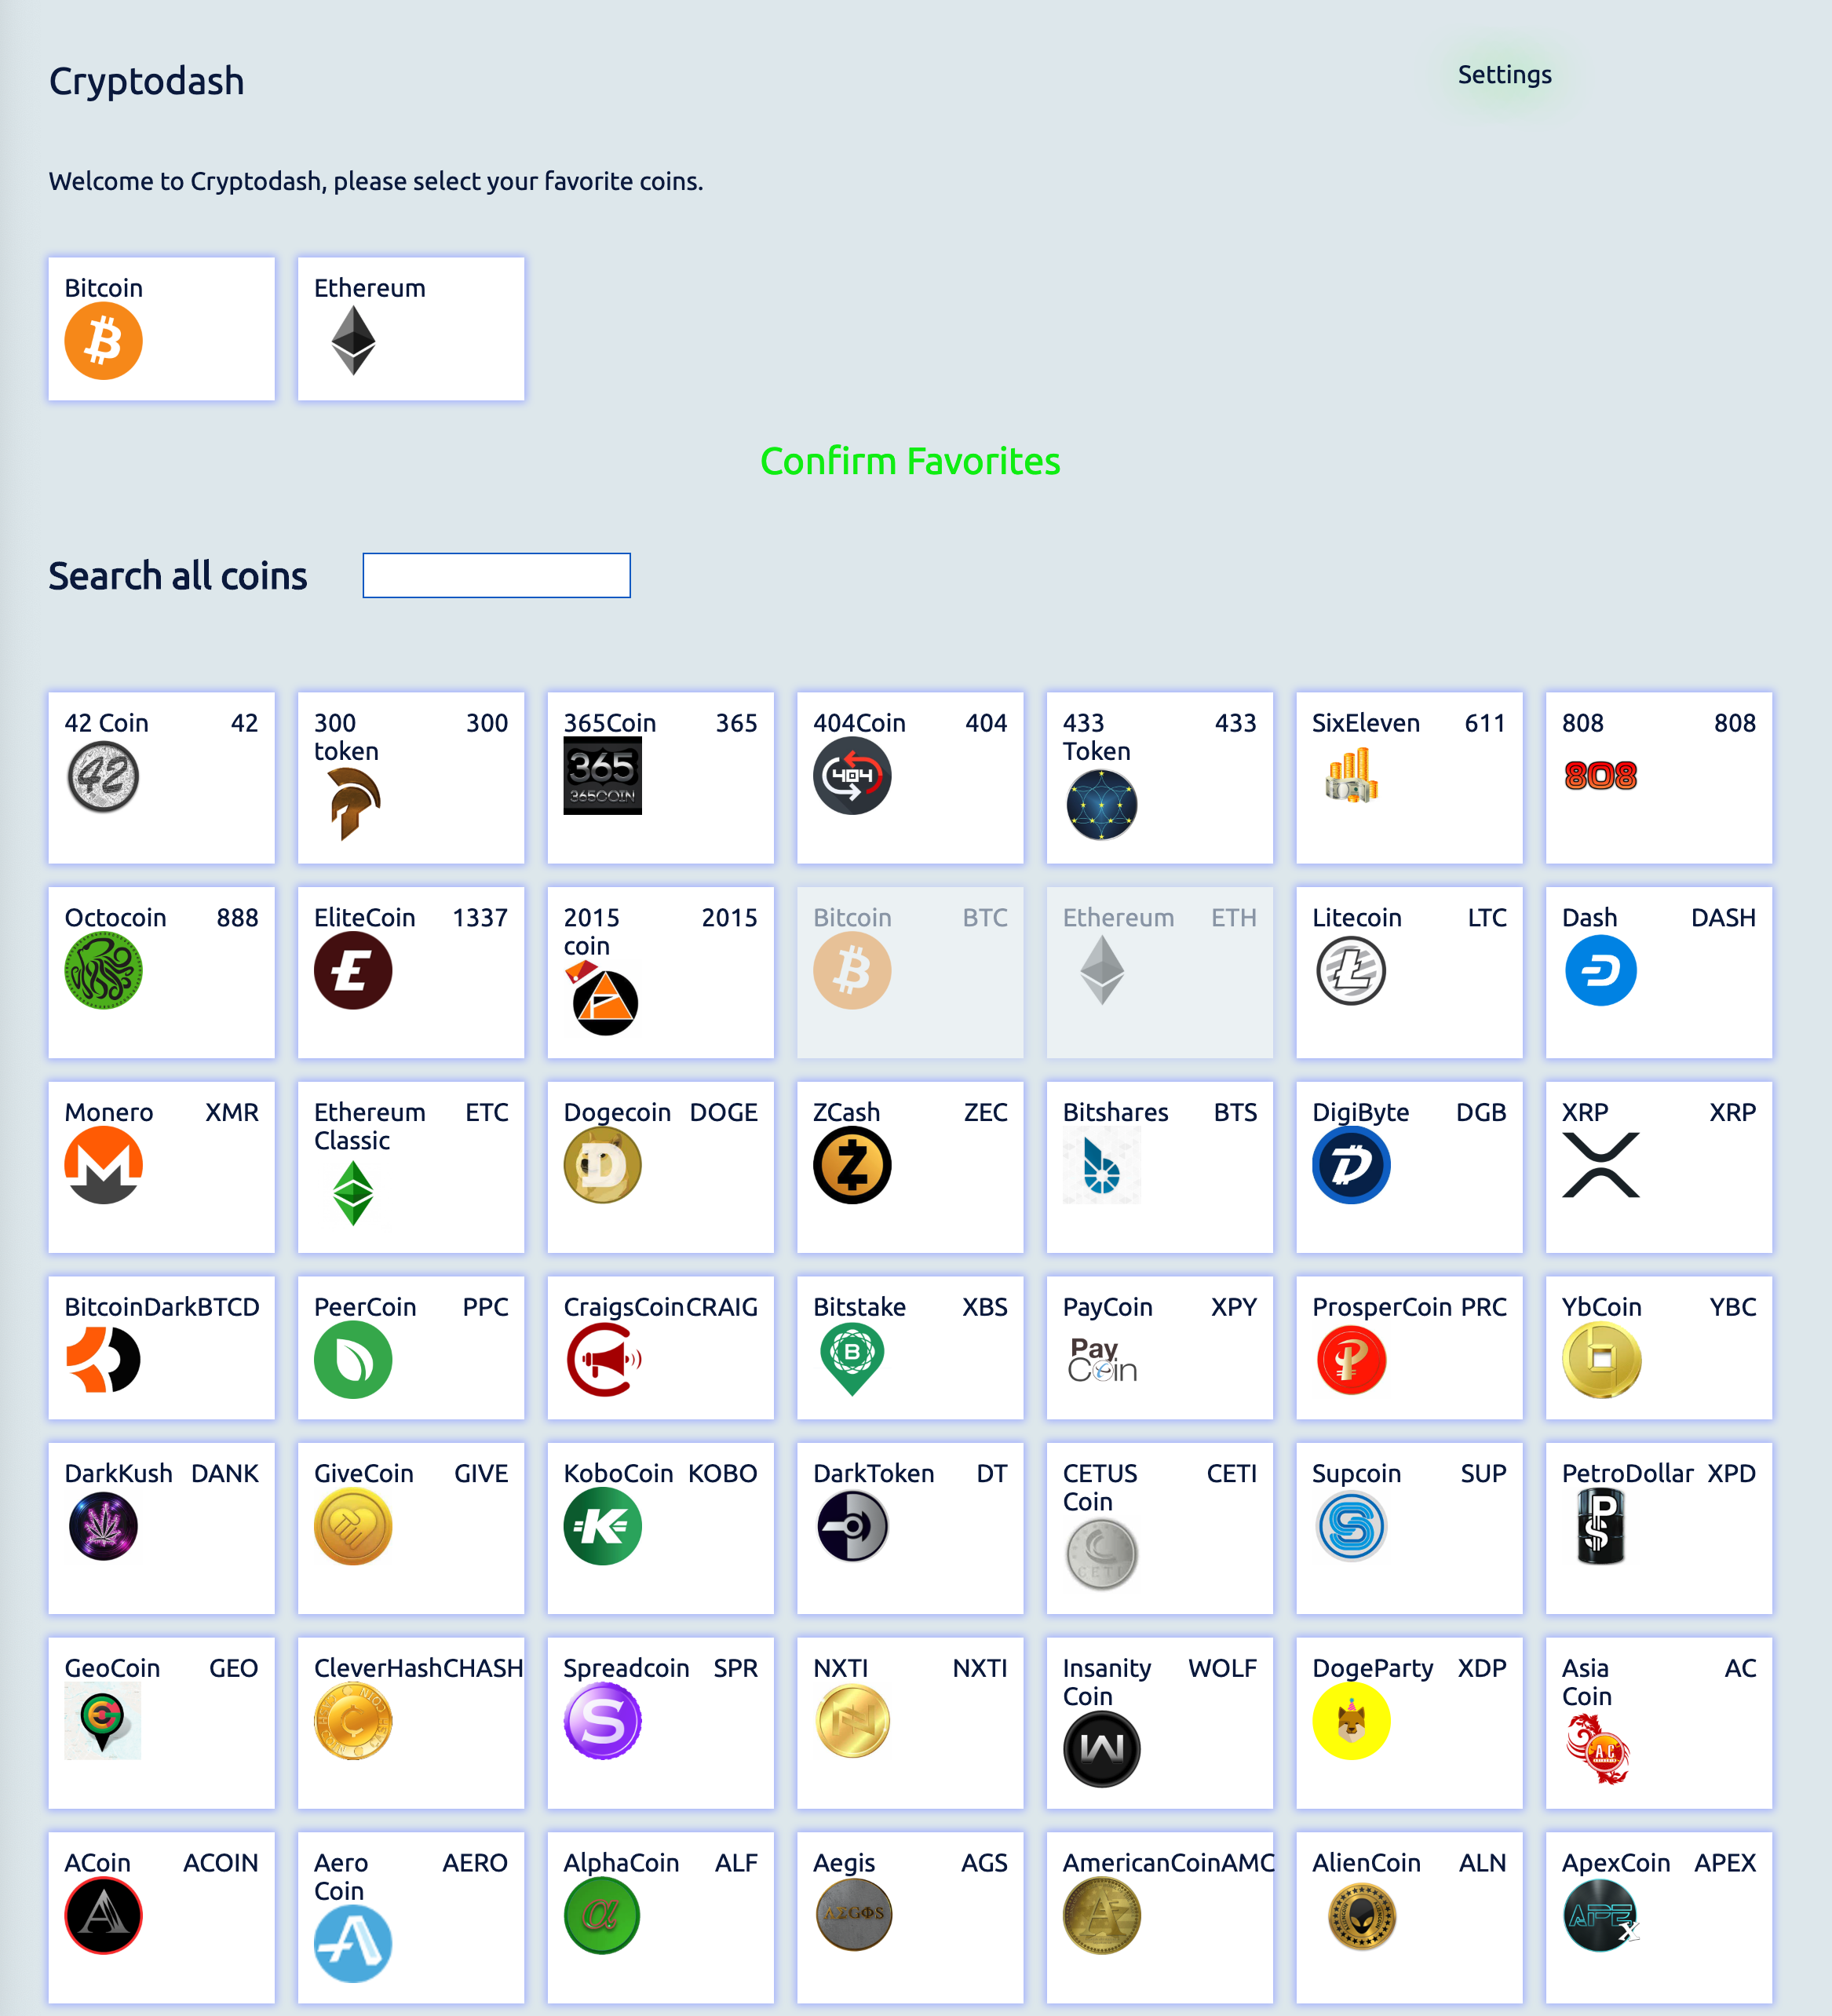Click the Litecoin silver logo
This screenshot has width=1832, height=2016.
pyautogui.click(x=1351, y=970)
